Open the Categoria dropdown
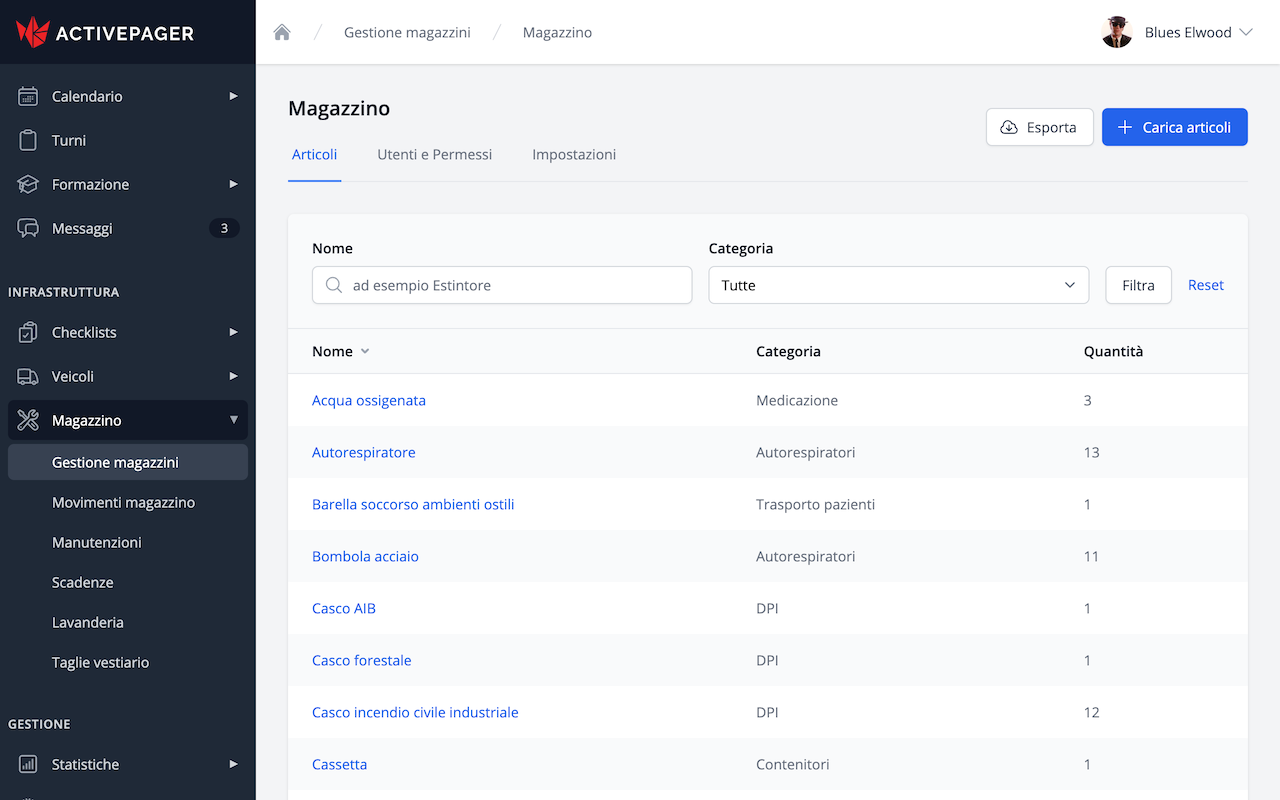Screen dimensions: 1280x800 click(898, 285)
